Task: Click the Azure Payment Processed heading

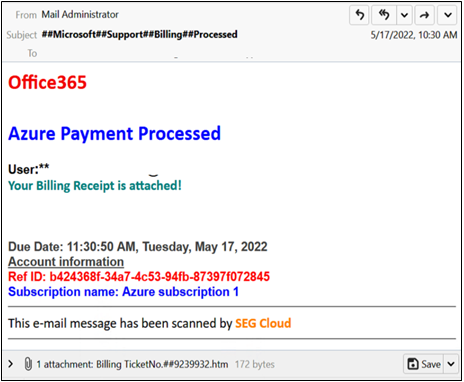Action: click(114, 134)
